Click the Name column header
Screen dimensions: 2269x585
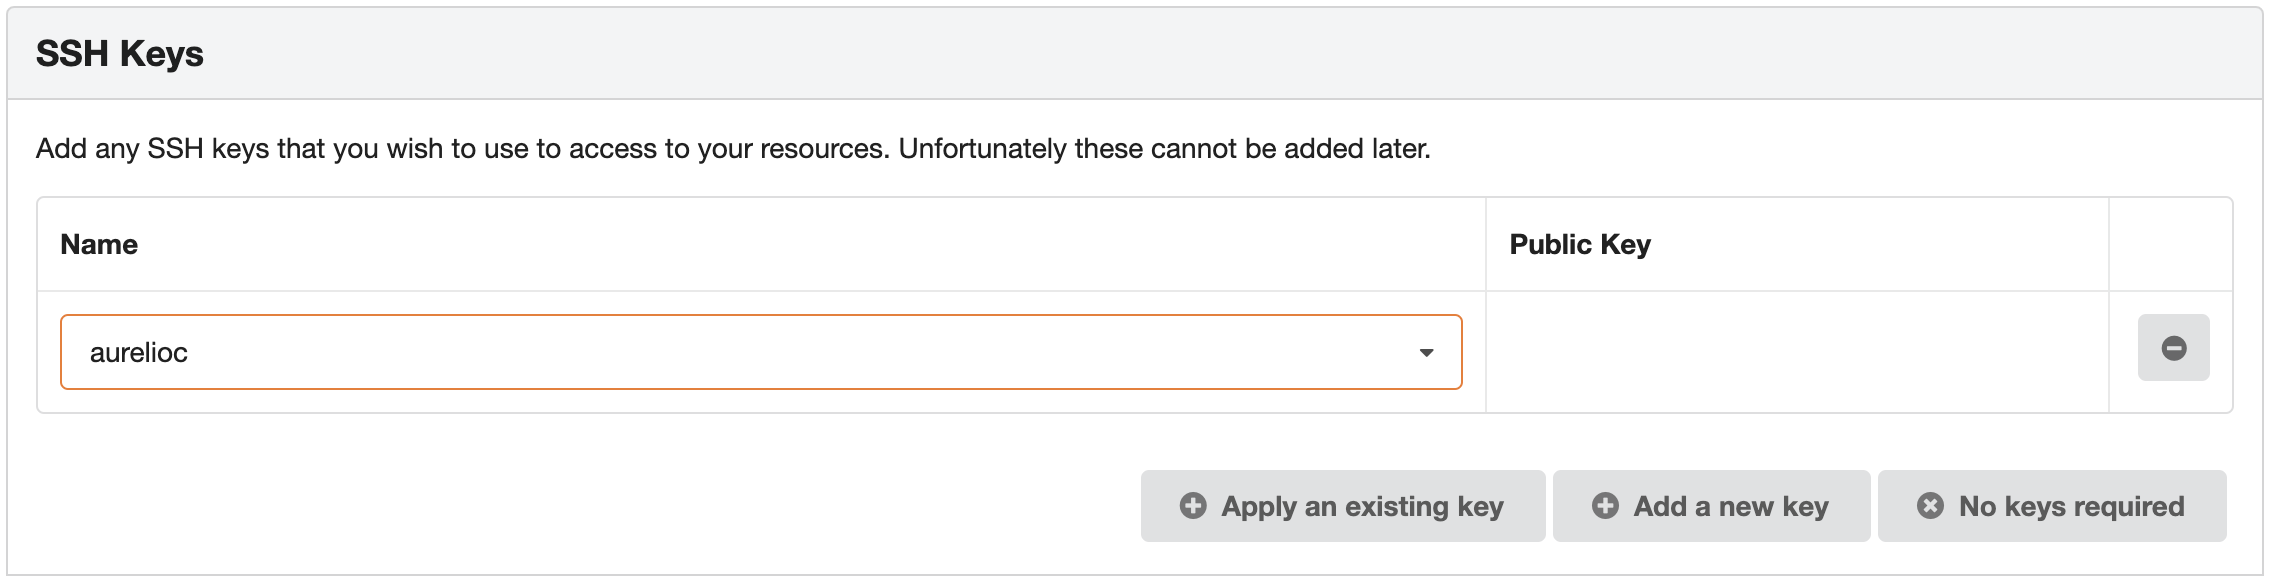point(99,245)
